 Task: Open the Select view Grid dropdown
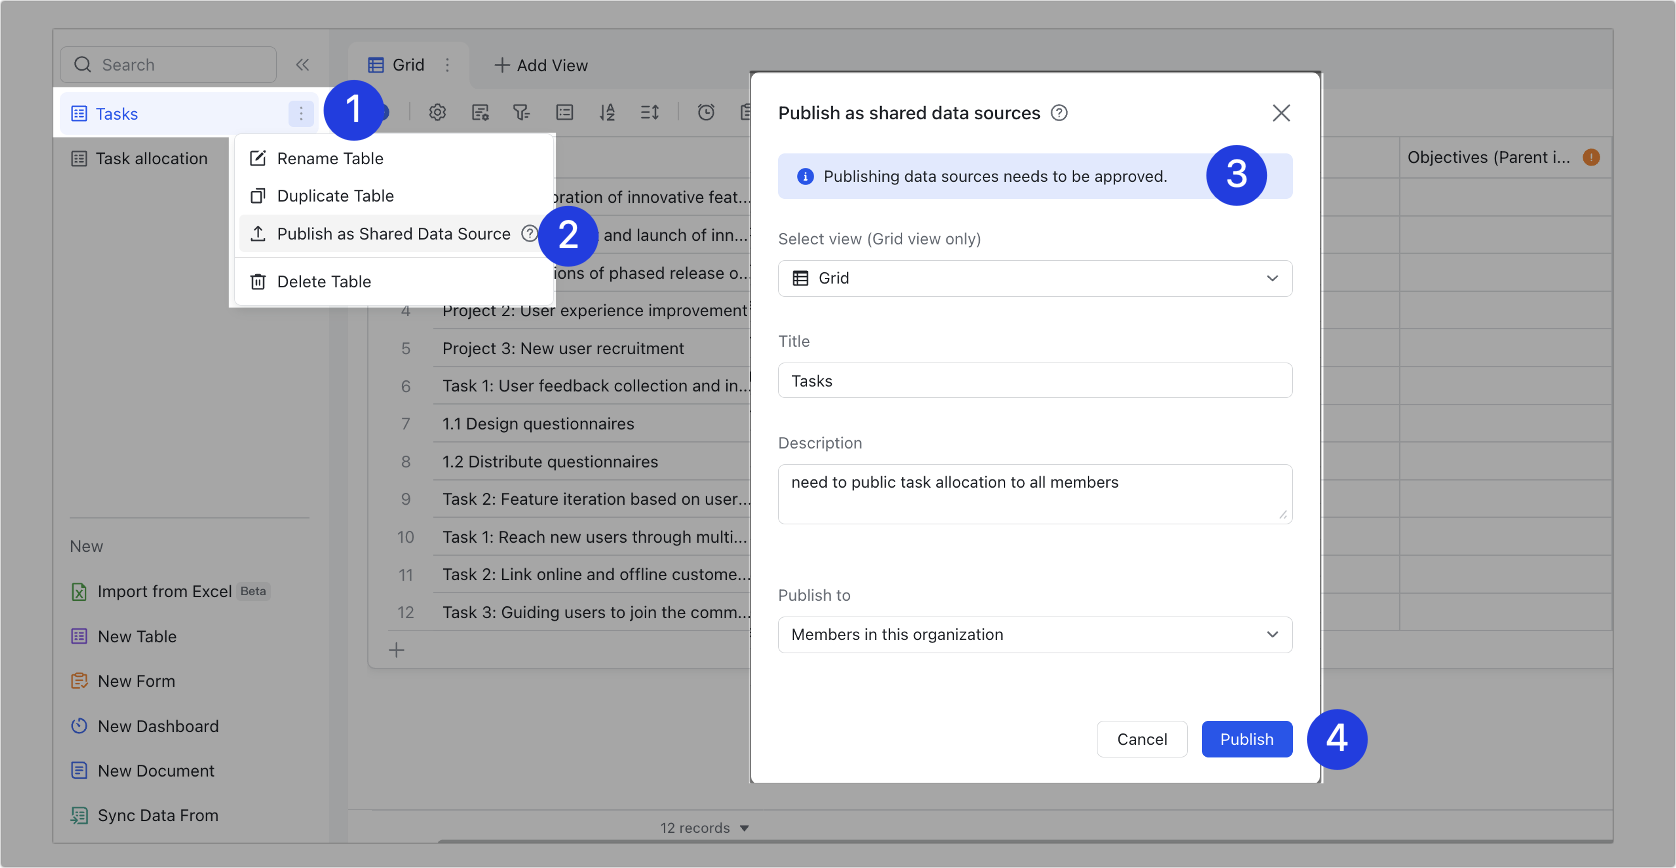coord(1035,278)
